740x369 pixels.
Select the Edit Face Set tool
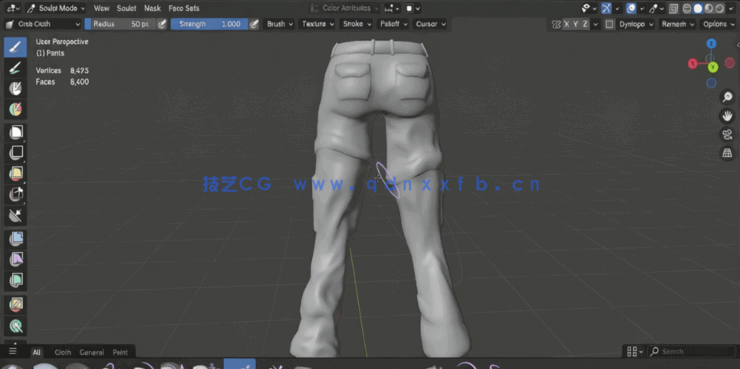pos(16,304)
